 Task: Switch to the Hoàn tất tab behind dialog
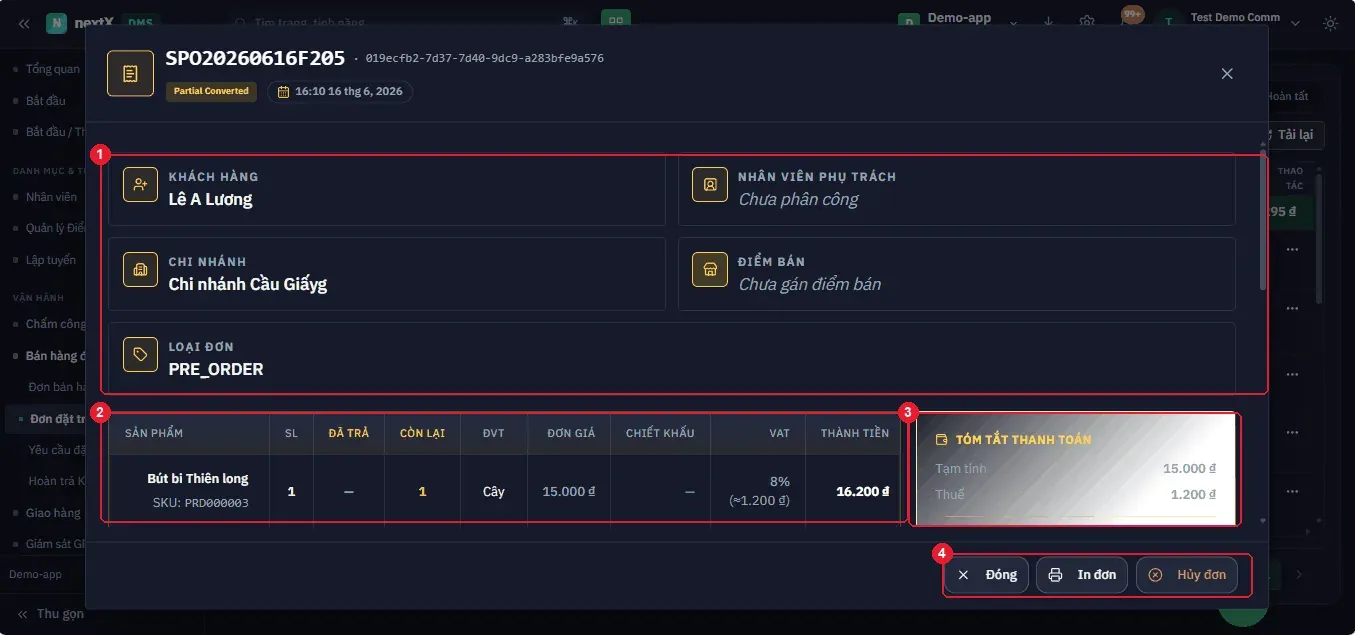click(1287, 96)
